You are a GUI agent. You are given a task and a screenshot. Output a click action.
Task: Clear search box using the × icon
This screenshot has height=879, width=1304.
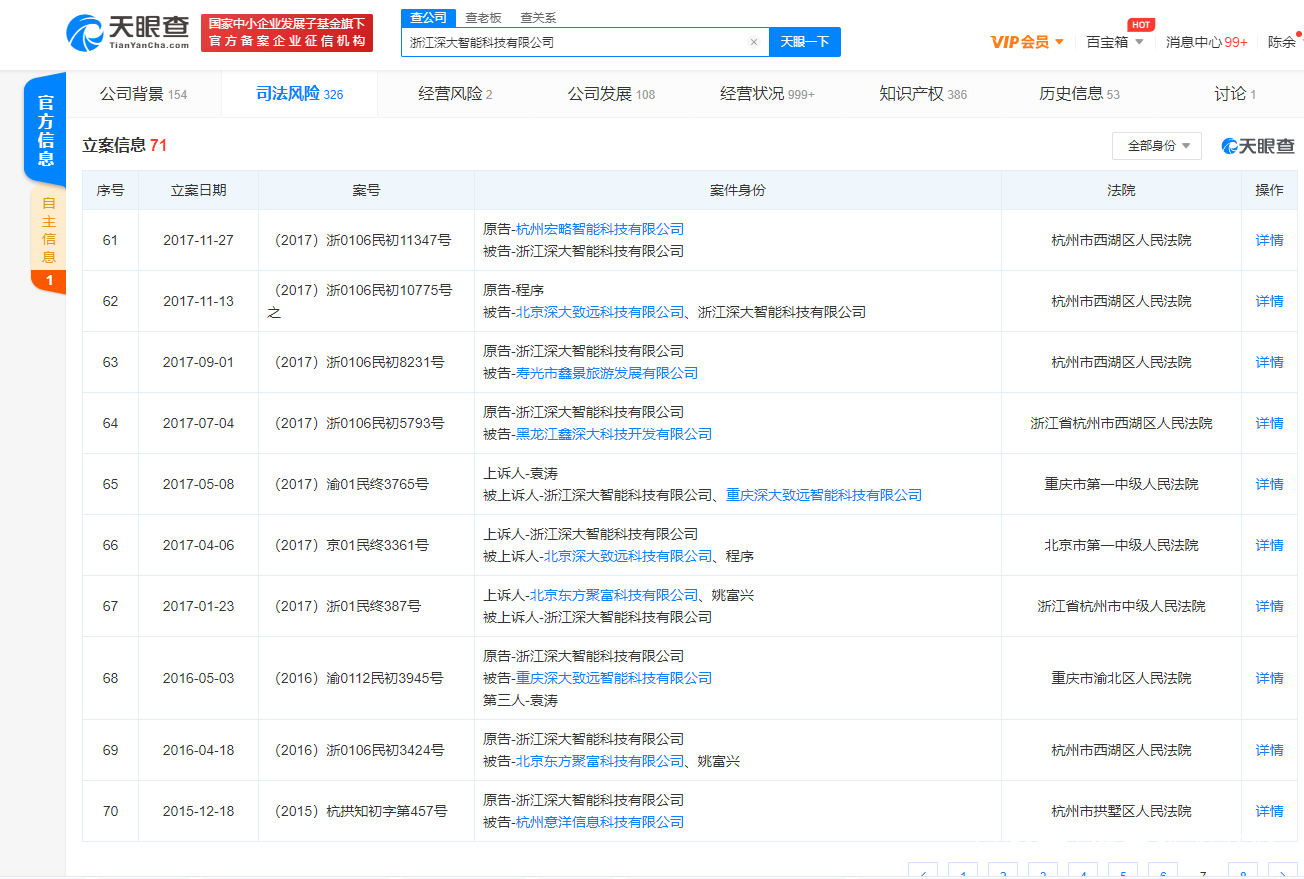tap(755, 42)
